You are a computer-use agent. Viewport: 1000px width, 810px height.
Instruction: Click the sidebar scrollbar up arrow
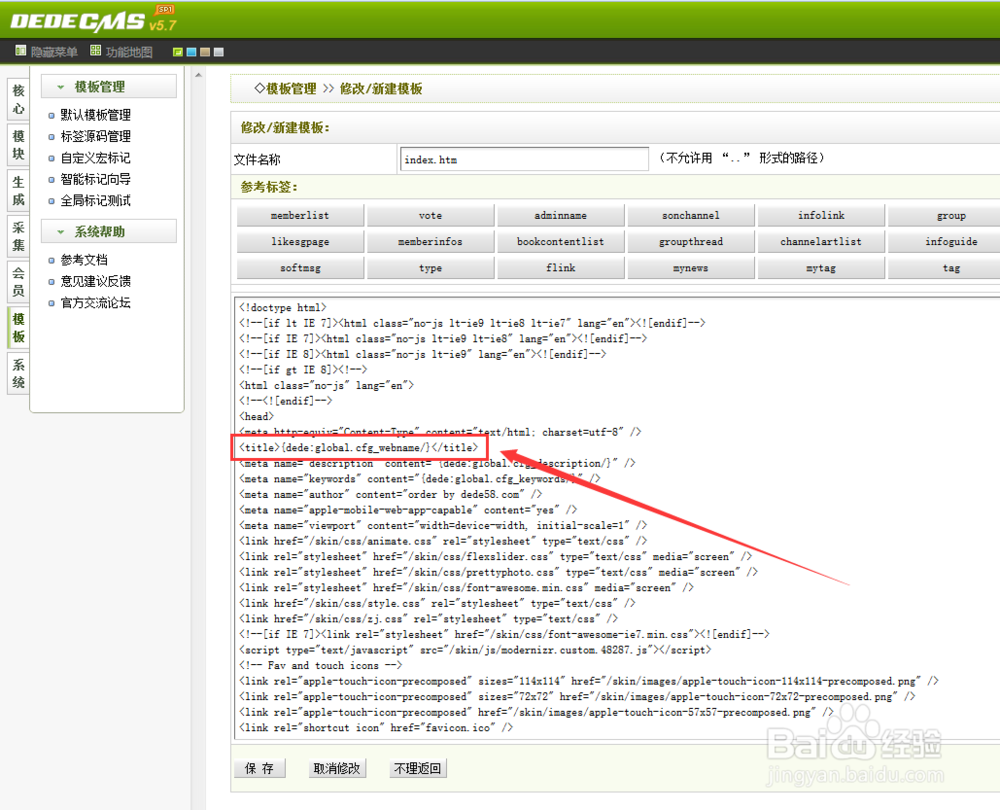coord(198,75)
